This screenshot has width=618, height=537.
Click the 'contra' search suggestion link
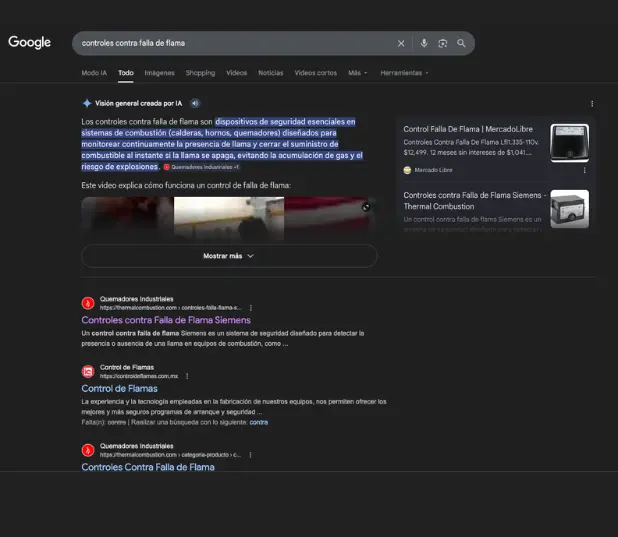259,422
